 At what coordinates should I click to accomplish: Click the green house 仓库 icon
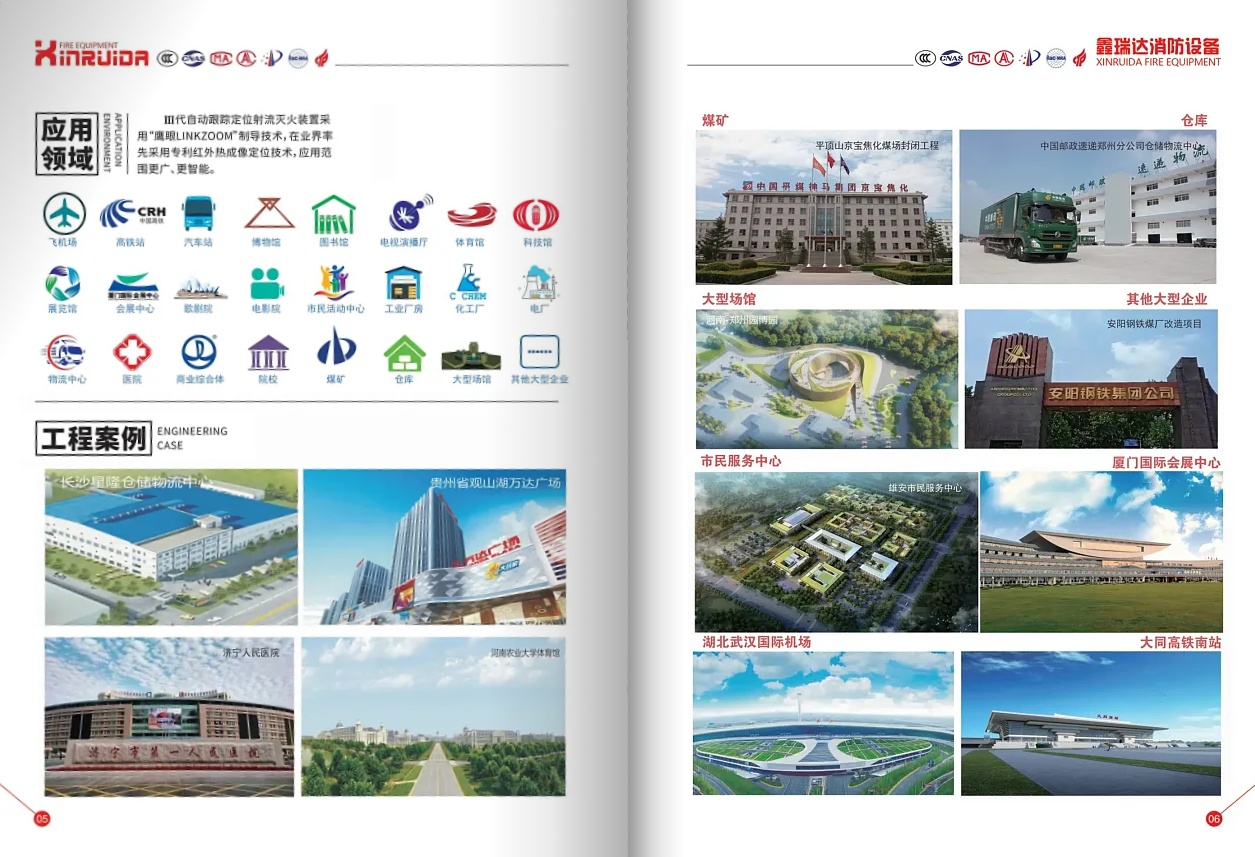404,352
